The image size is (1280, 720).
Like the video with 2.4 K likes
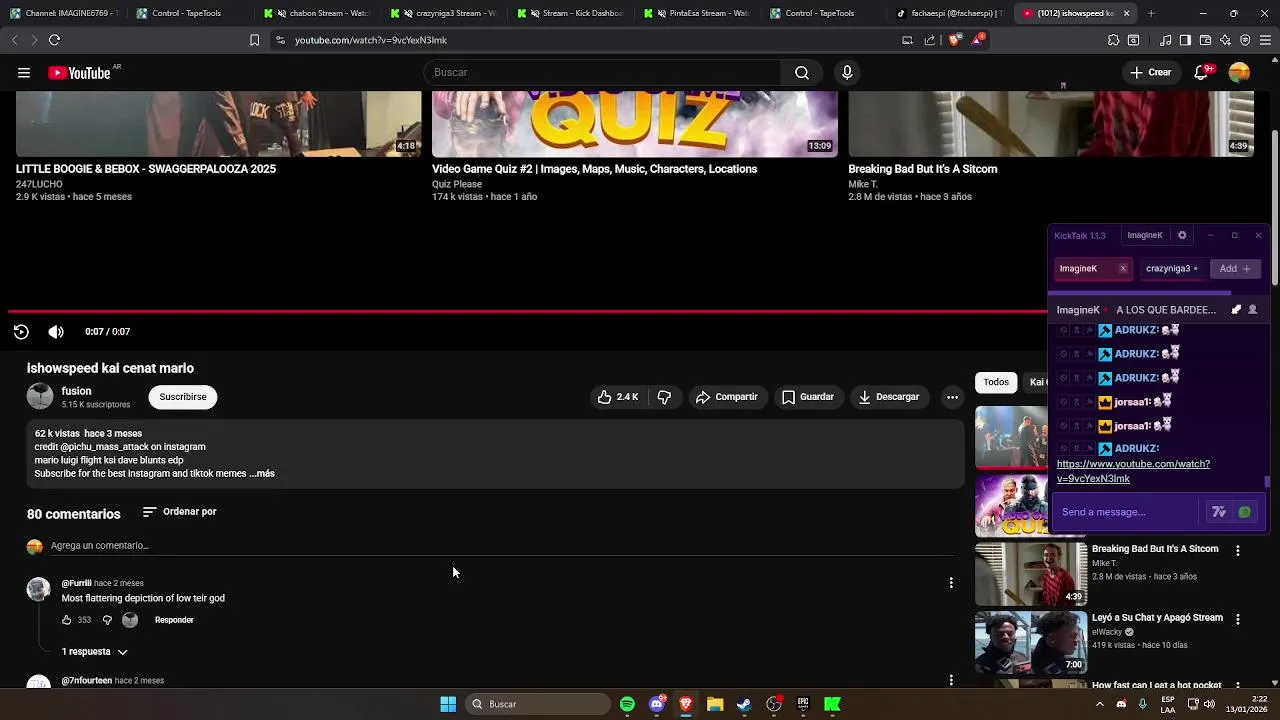(618, 397)
